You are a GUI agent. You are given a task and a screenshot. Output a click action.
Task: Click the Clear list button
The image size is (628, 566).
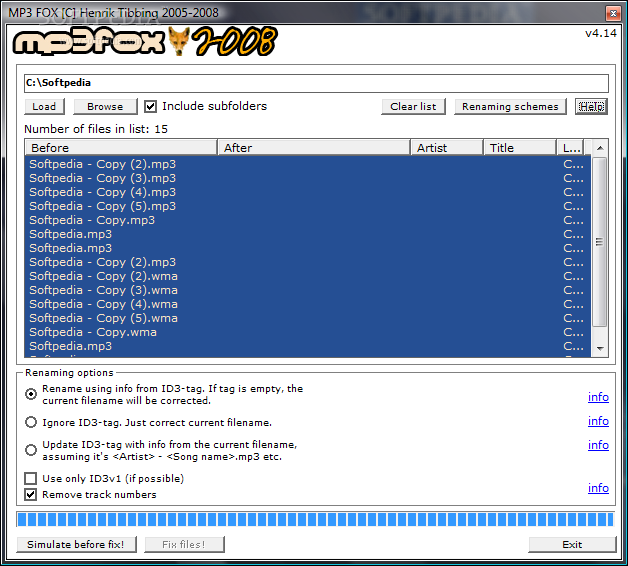pyautogui.click(x=413, y=107)
